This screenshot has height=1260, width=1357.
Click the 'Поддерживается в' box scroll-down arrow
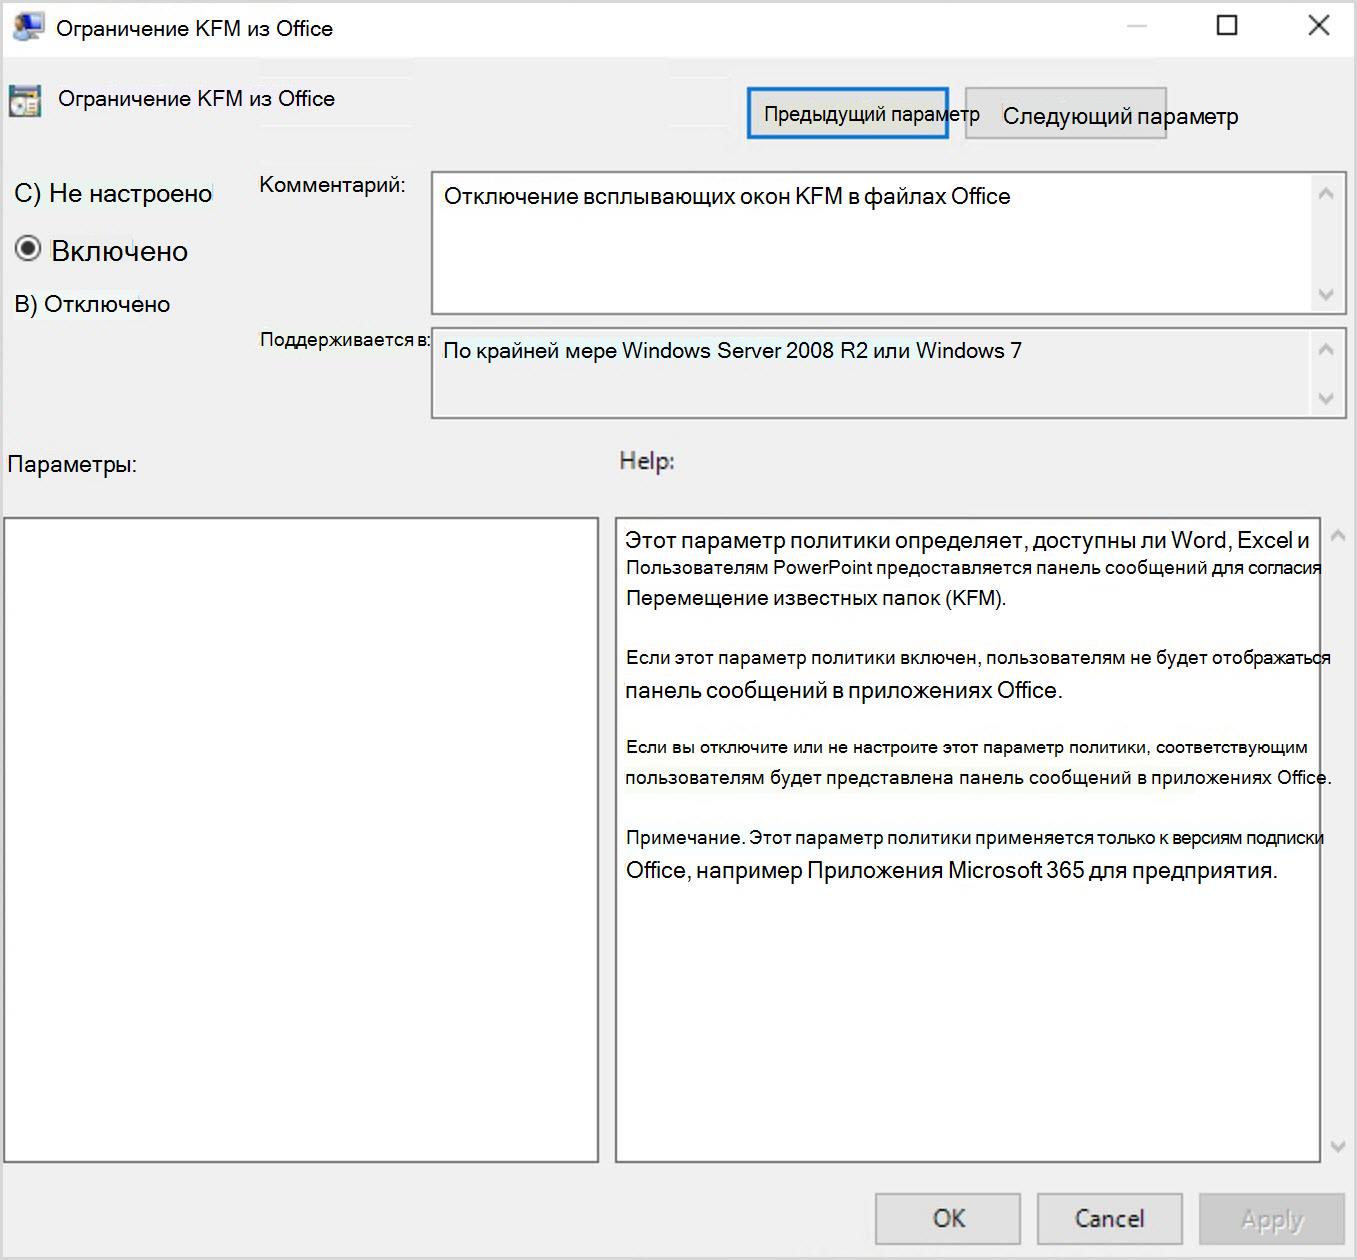pos(1326,398)
